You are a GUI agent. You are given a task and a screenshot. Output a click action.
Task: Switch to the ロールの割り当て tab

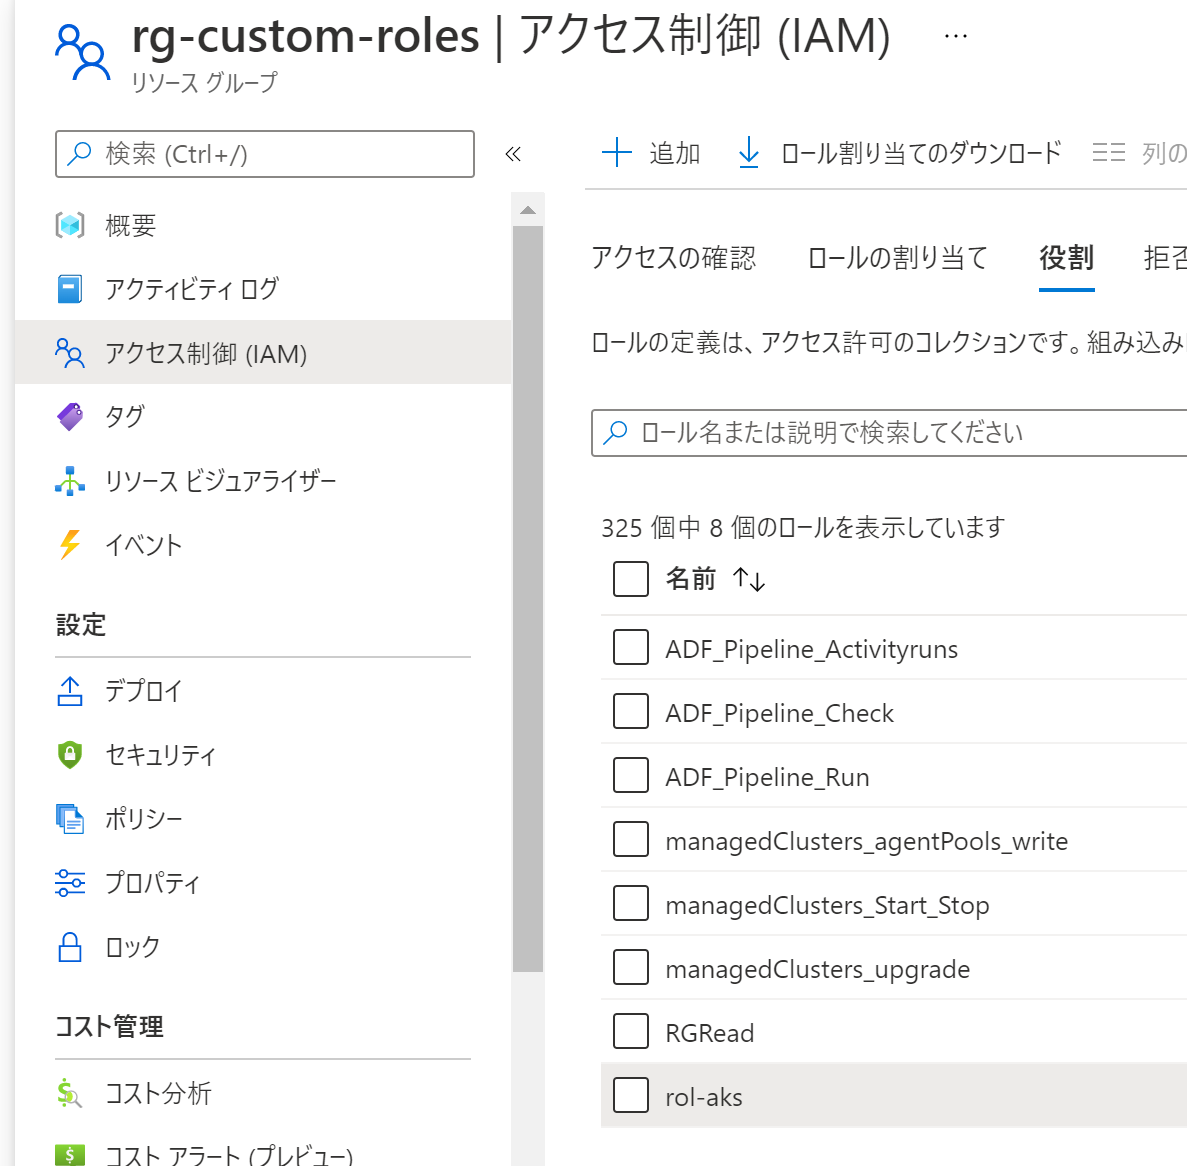point(897,258)
